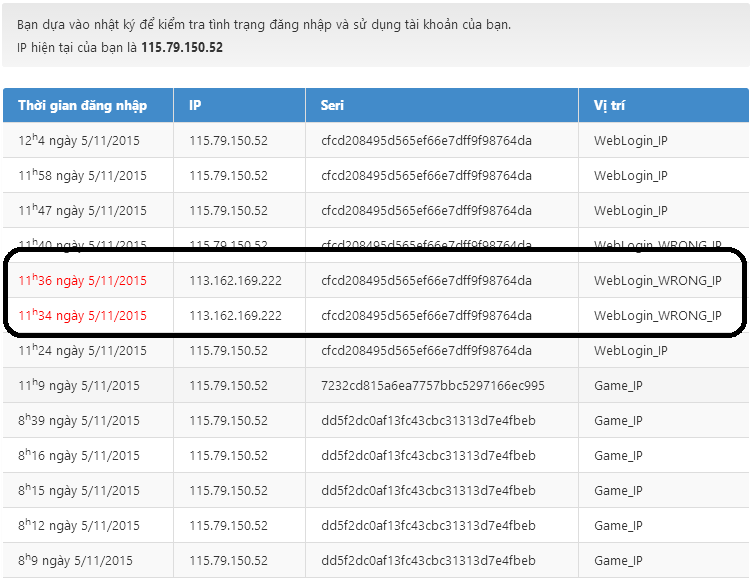This screenshot has height=578, width=750.
Task: Click WebLogin_WRONG_IP in the 11h34 row
Action: (x=657, y=316)
